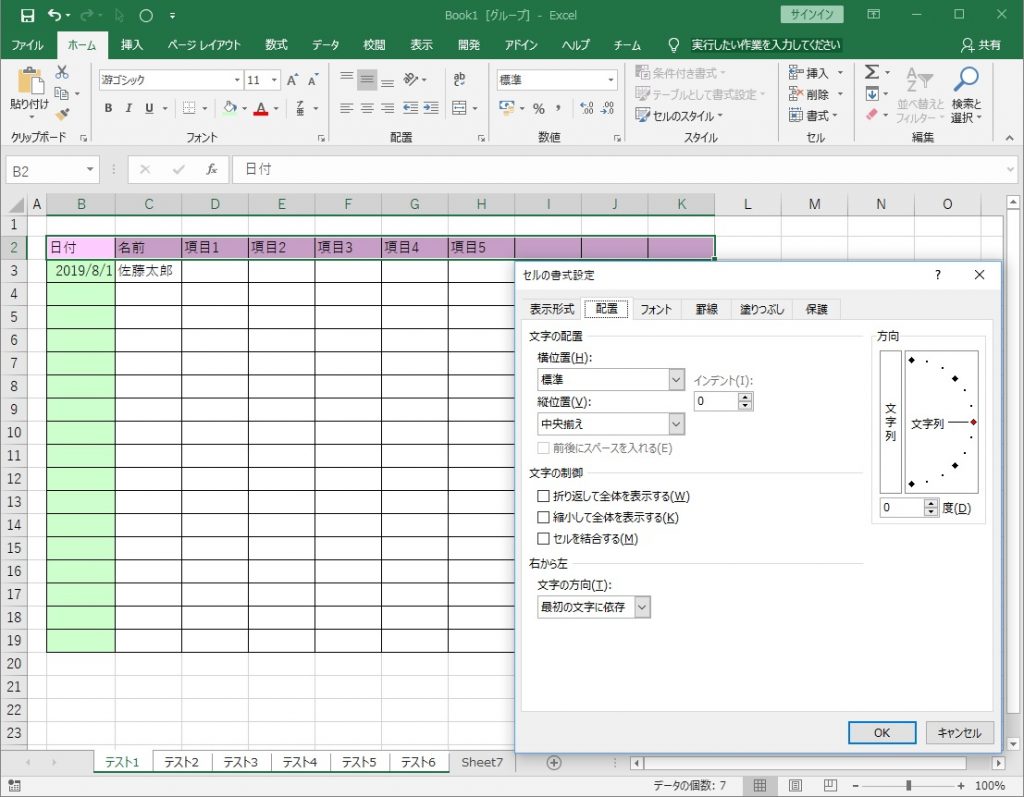The height and width of the screenshot is (797, 1024).
Task: Switch to 保護 tab in dialog
Action: coord(816,309)
